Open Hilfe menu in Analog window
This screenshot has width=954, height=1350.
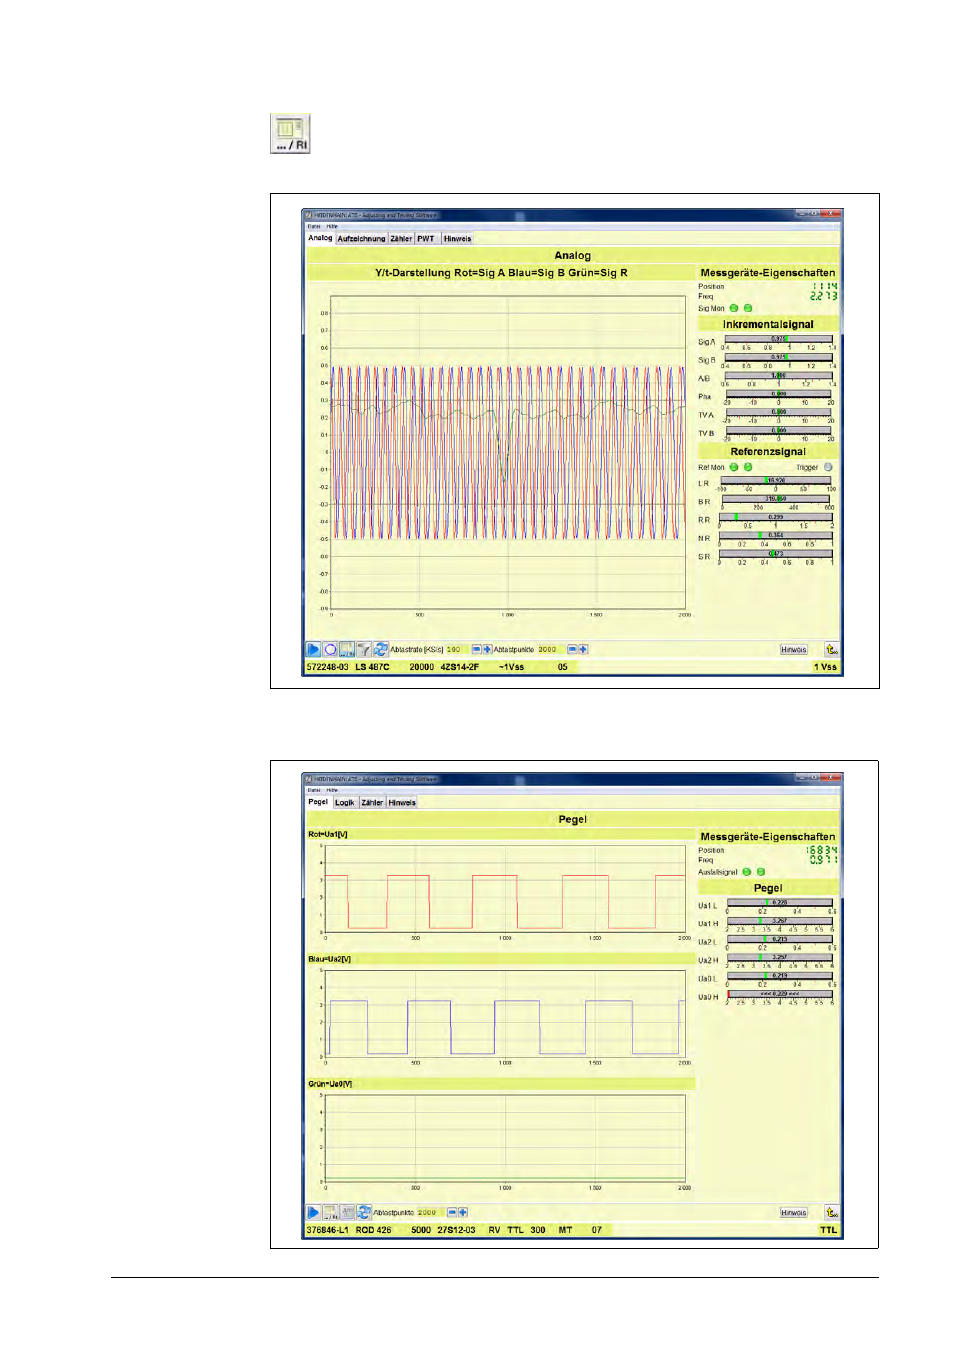332,226
